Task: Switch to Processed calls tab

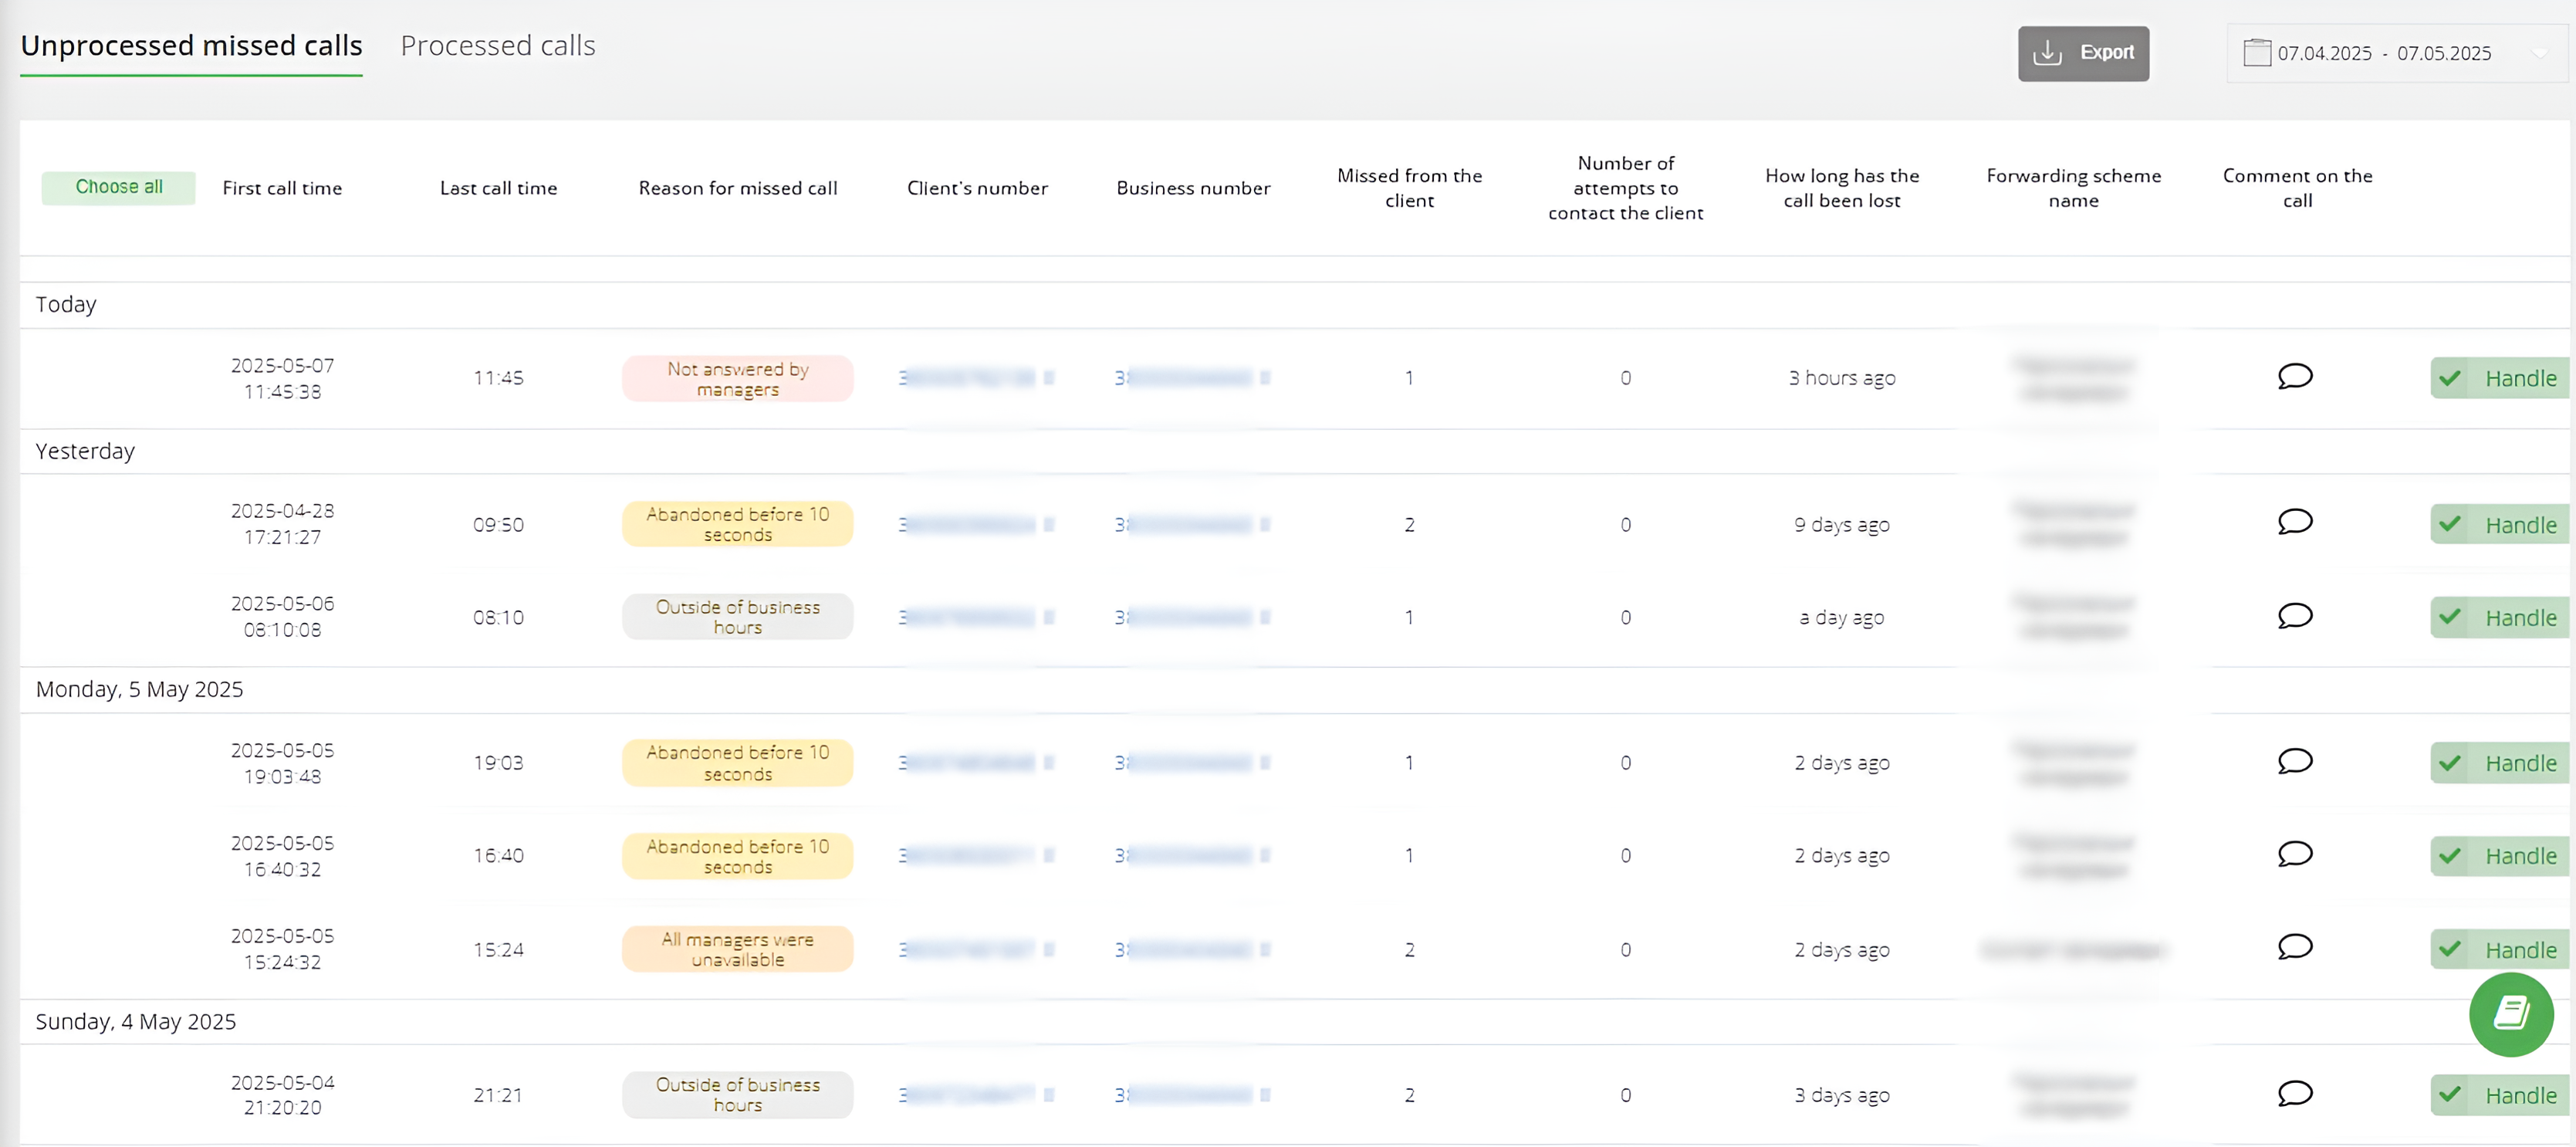Action: coord(498,46)
